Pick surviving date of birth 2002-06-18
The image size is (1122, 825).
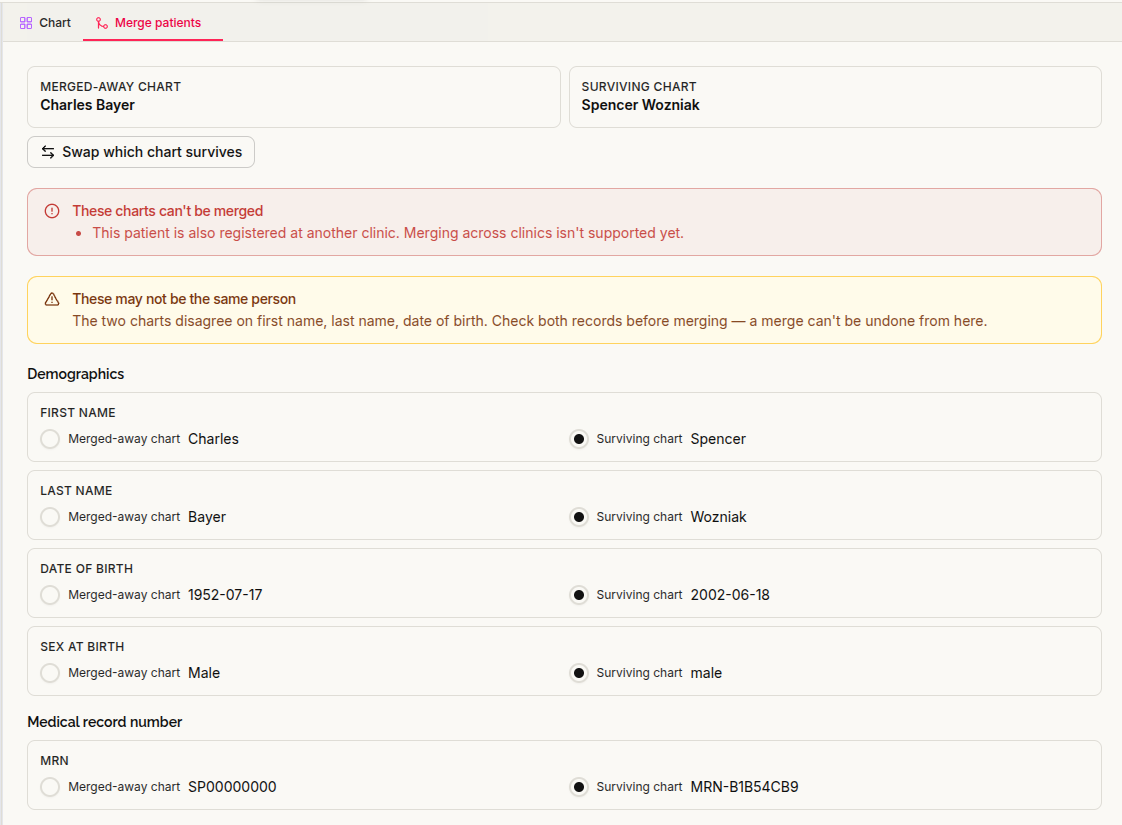point(579,595)
